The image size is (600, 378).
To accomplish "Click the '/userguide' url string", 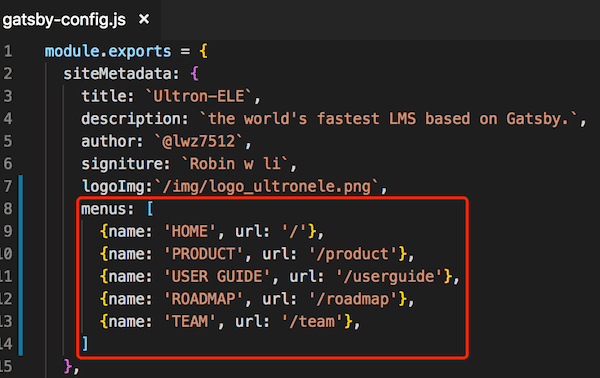I will (x=389, y=276).
